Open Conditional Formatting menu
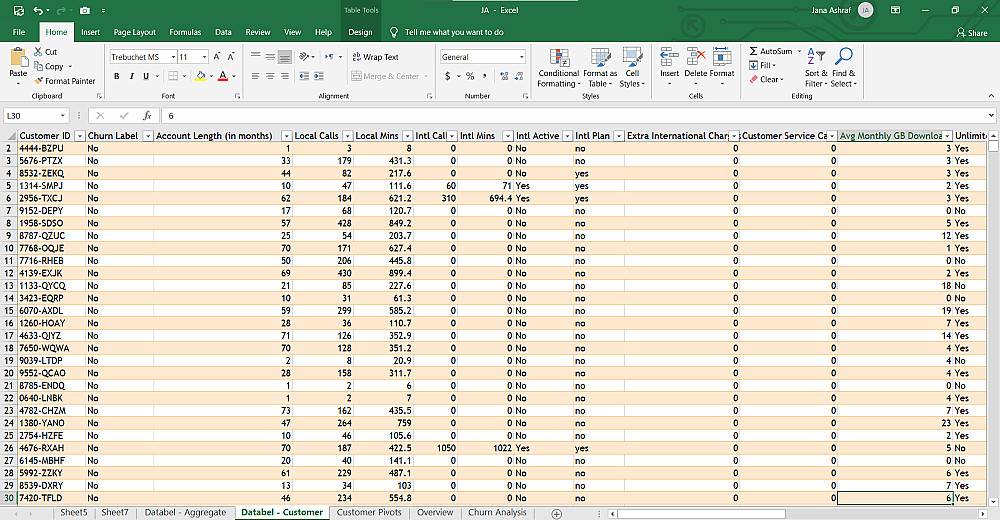This screenshot has height=520, width=1000. pos(558,66)
